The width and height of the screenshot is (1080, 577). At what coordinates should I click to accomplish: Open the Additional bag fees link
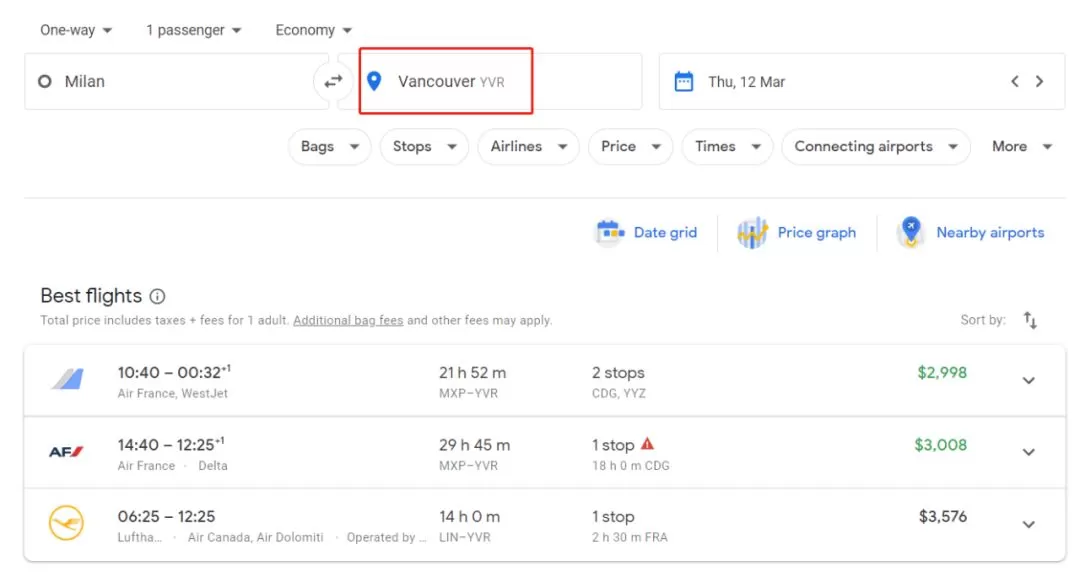(x=348, y=321)
